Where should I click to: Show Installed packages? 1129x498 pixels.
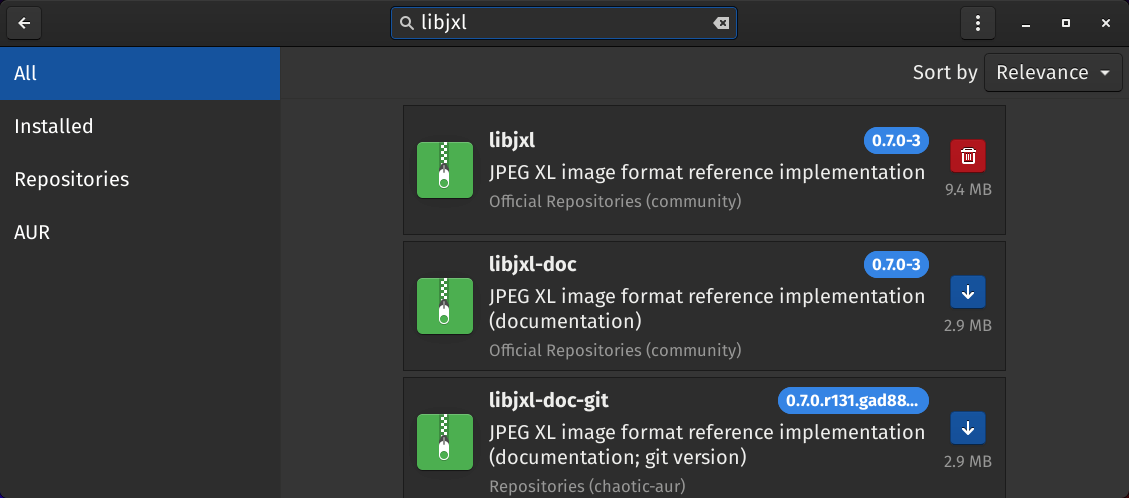[x=140, y=127]
